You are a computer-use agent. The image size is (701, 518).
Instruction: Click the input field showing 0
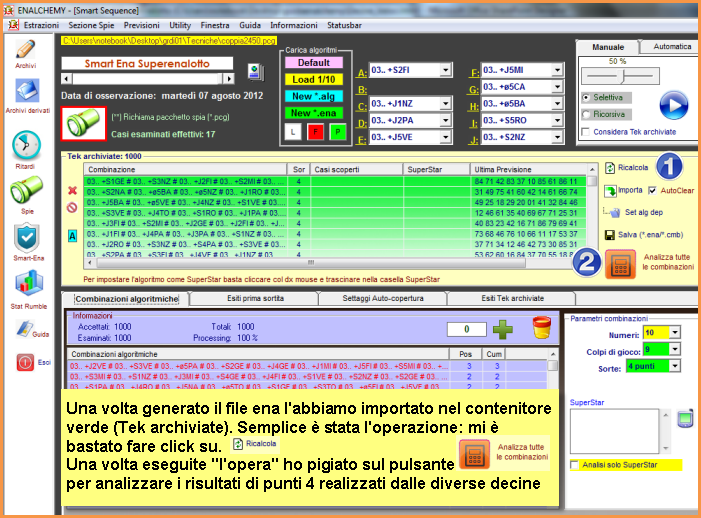click(x=467, y=329)
